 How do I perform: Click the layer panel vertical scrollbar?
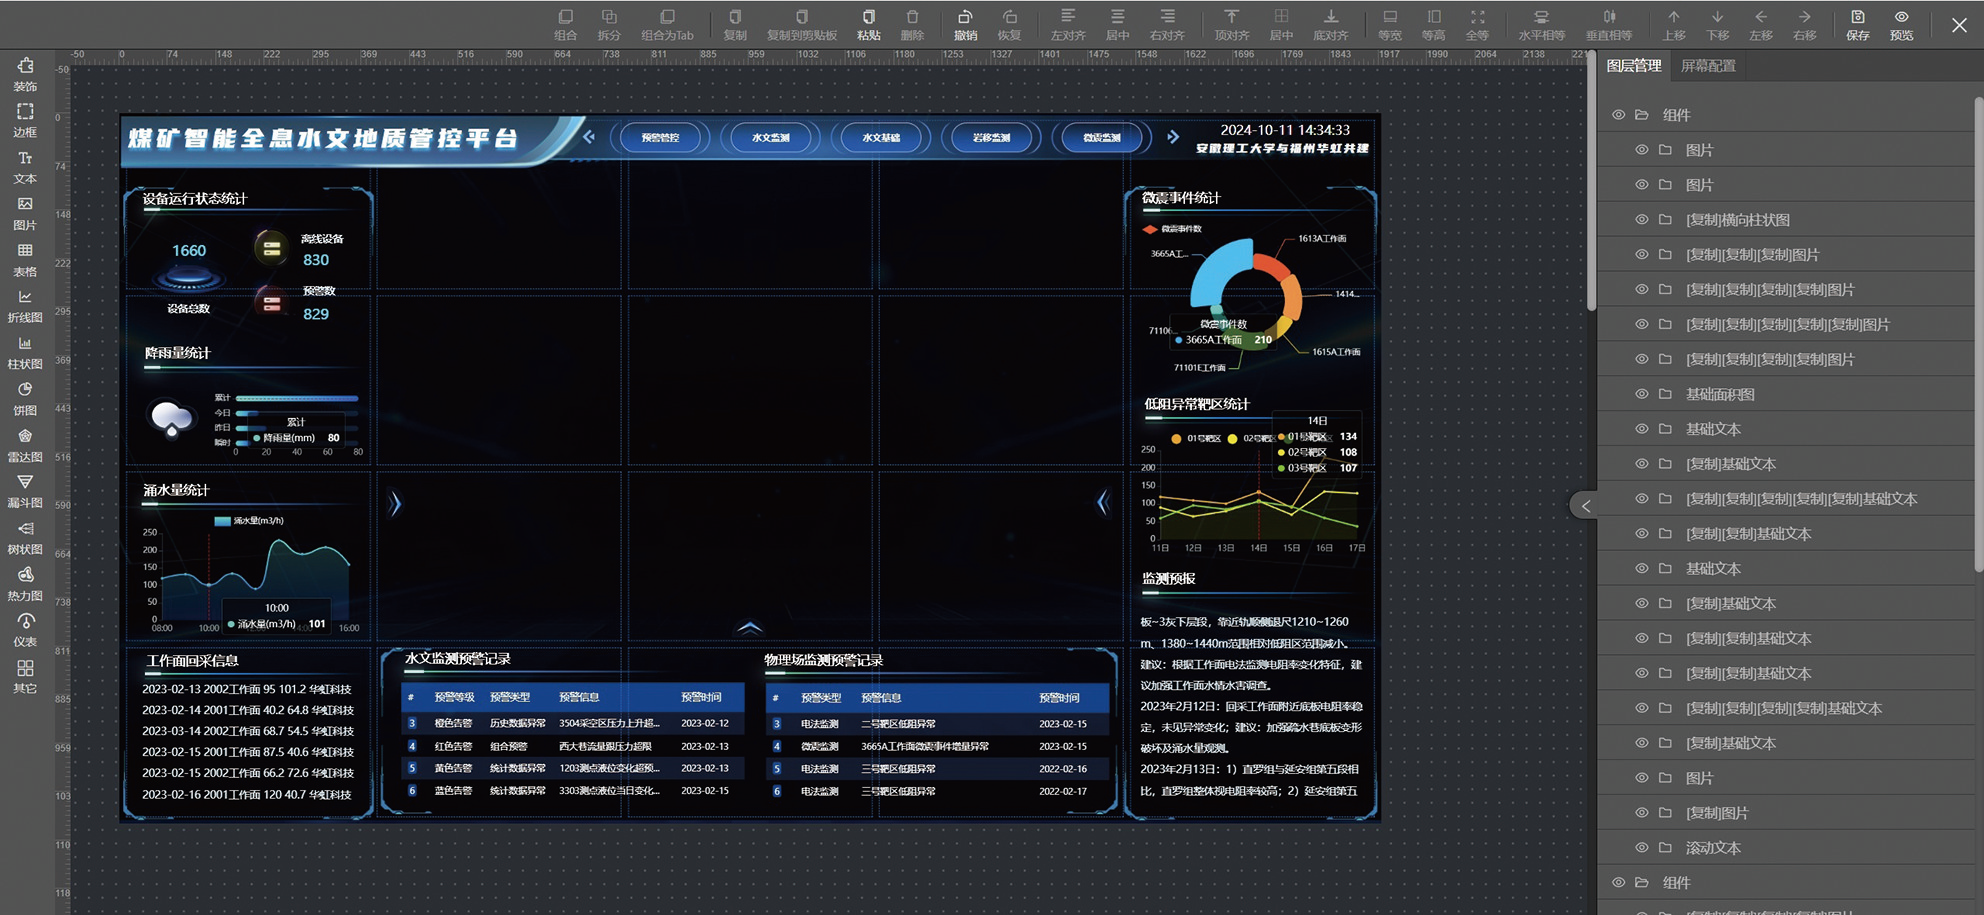coord(1979,335)
